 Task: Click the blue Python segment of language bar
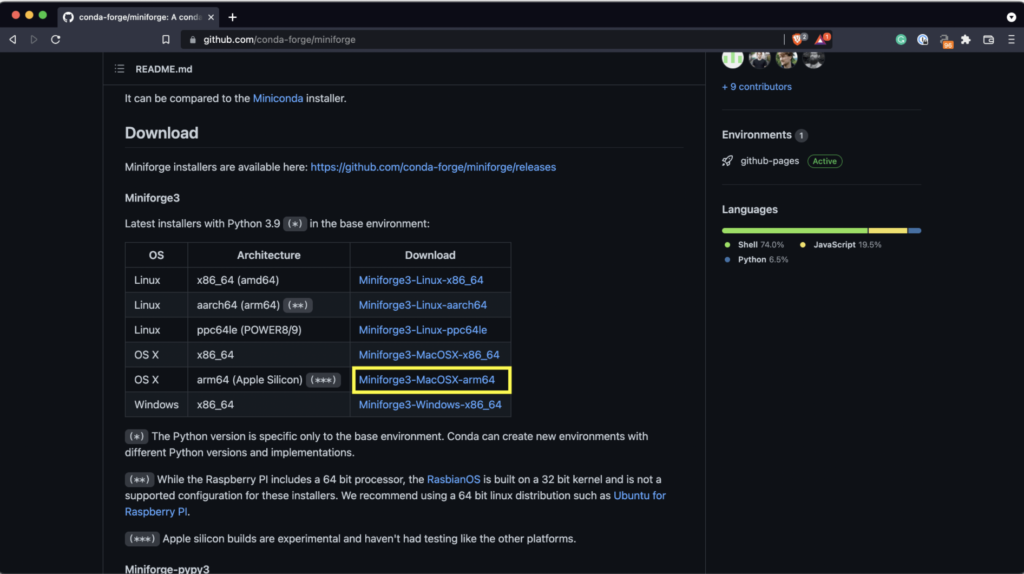point(915,231)
